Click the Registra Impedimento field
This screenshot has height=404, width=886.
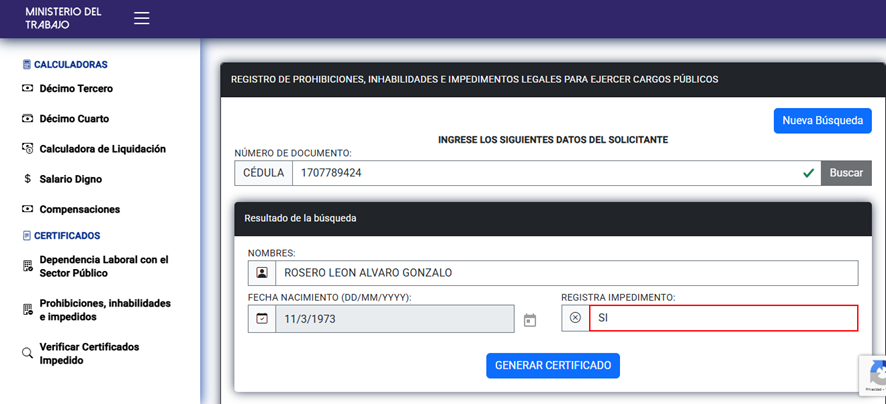[x=723, y=318]
